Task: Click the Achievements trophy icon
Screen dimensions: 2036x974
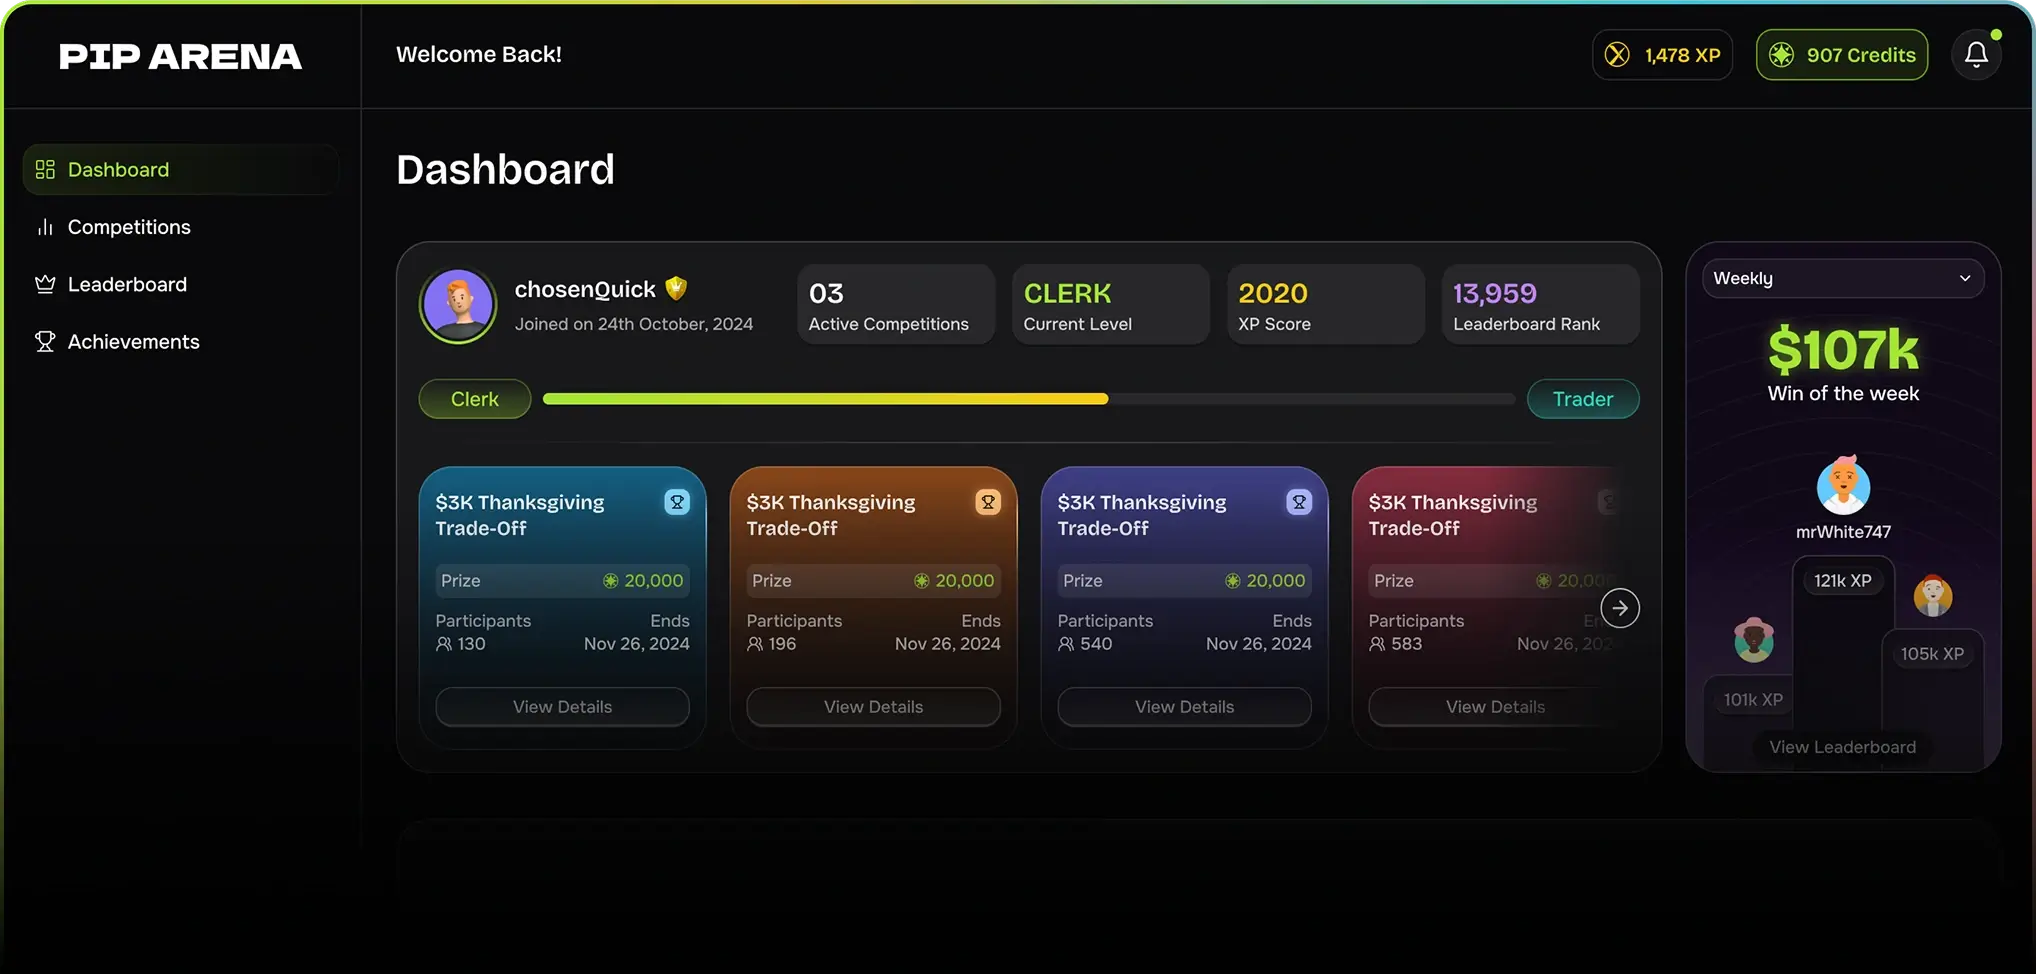Action: pos(45,341)
